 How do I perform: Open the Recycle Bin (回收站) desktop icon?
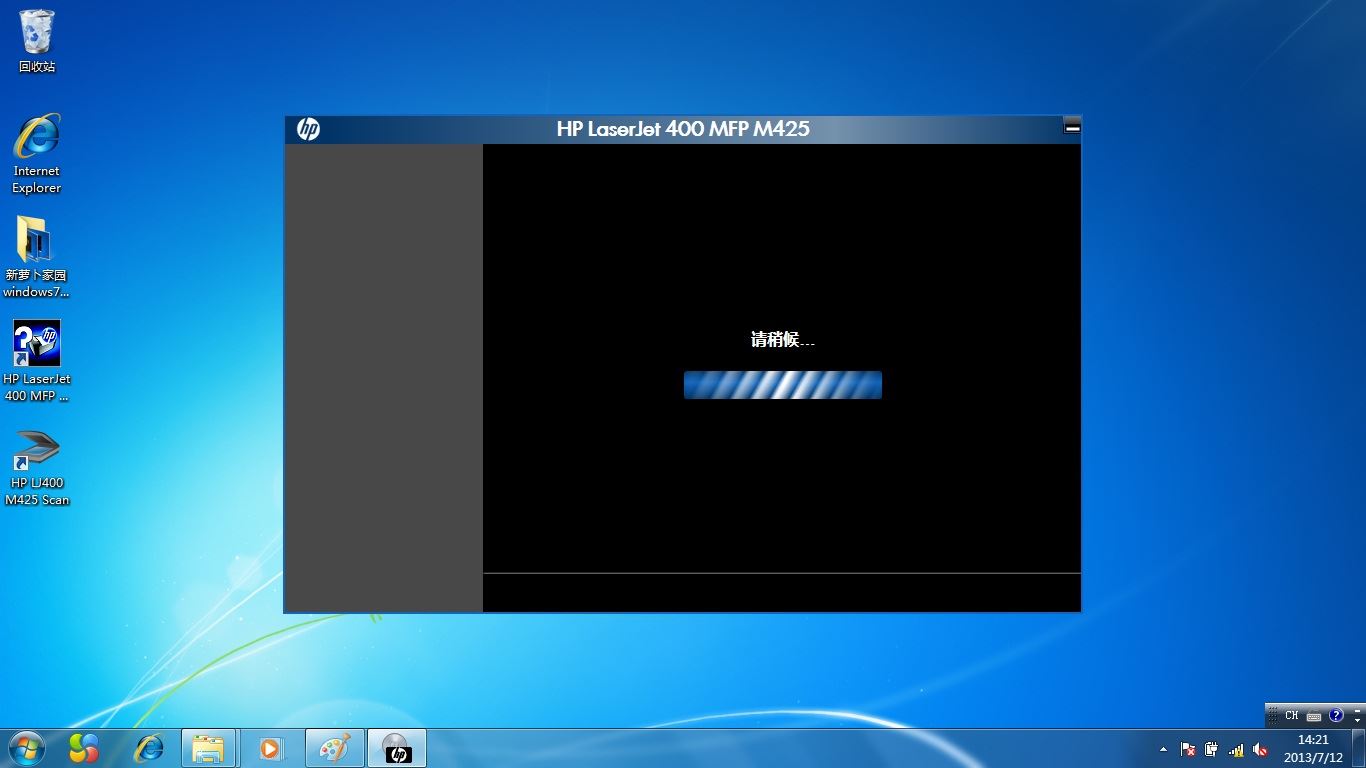37,42
